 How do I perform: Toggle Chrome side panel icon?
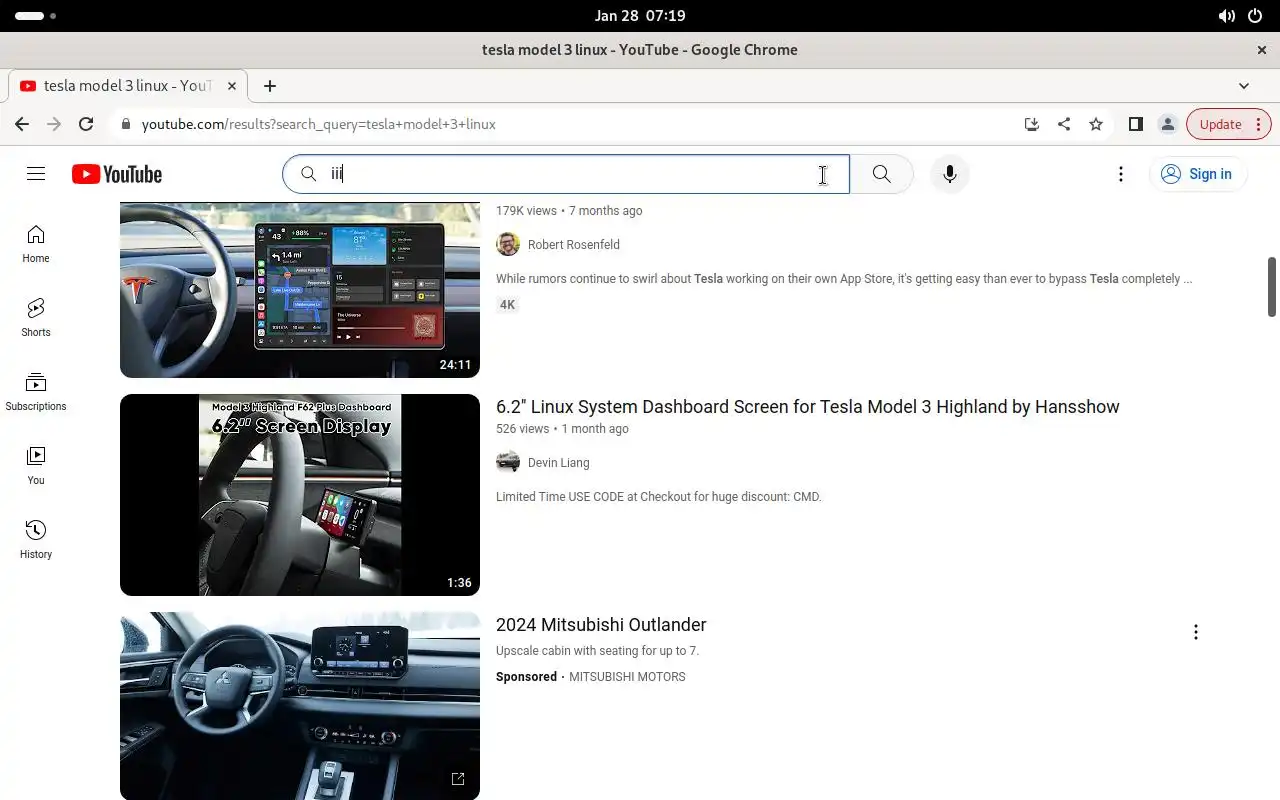[x=1136, y=124]
